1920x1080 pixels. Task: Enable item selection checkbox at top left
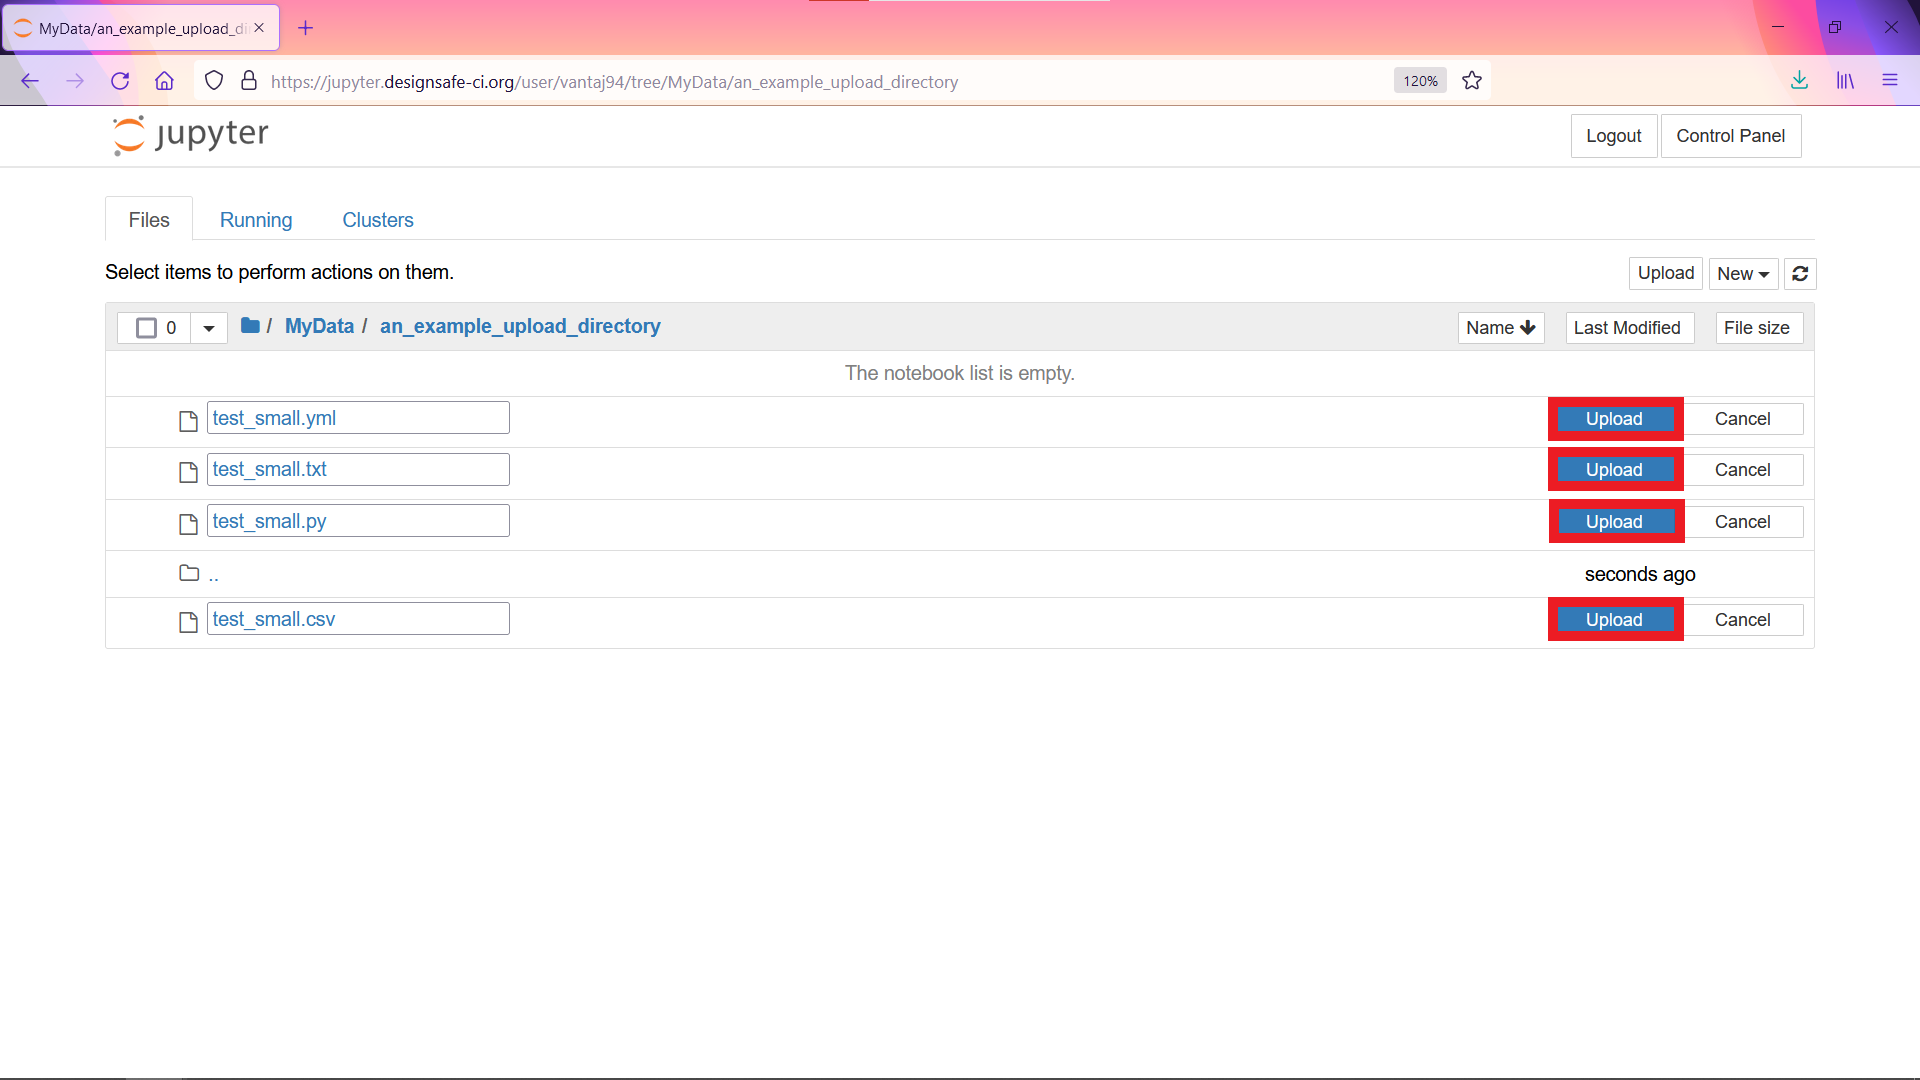[146, 327]
